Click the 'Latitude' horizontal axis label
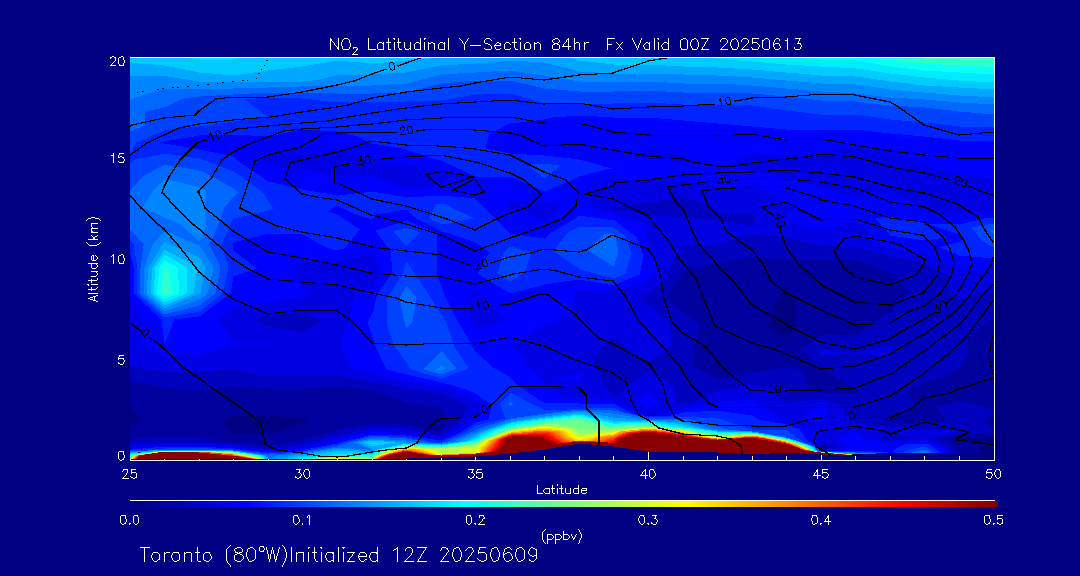The height and width of the screenshot is (576, 1080). tap(562, 490)
